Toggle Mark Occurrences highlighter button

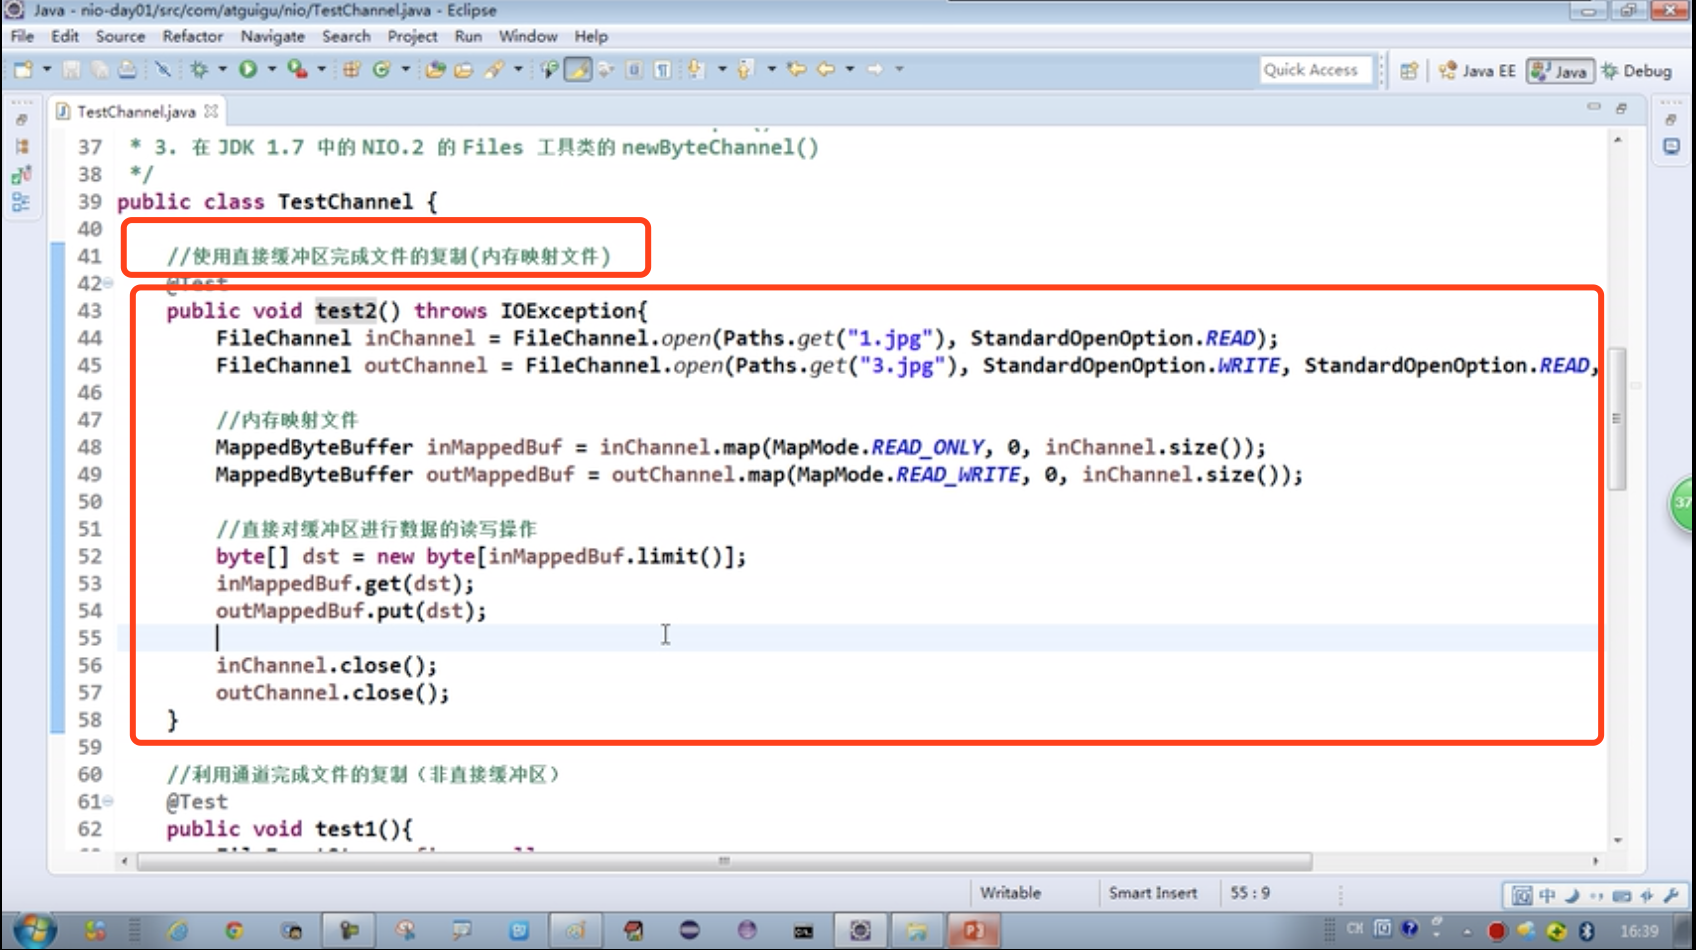point(578,69)
